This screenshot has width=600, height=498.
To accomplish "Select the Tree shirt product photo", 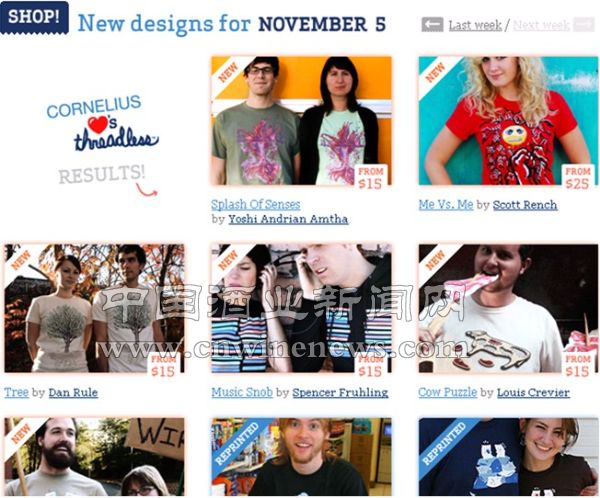I will [95, 309].
